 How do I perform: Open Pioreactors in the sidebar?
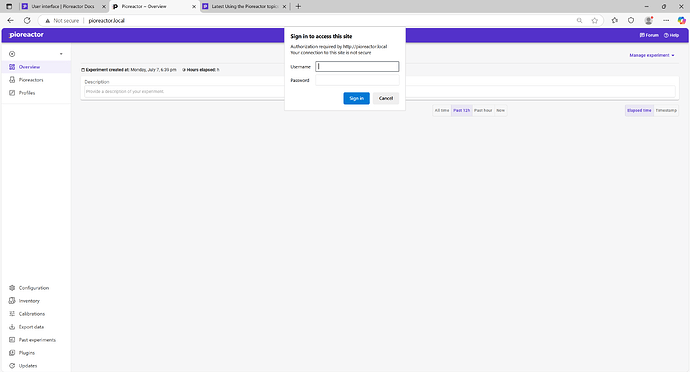(35, 80)
